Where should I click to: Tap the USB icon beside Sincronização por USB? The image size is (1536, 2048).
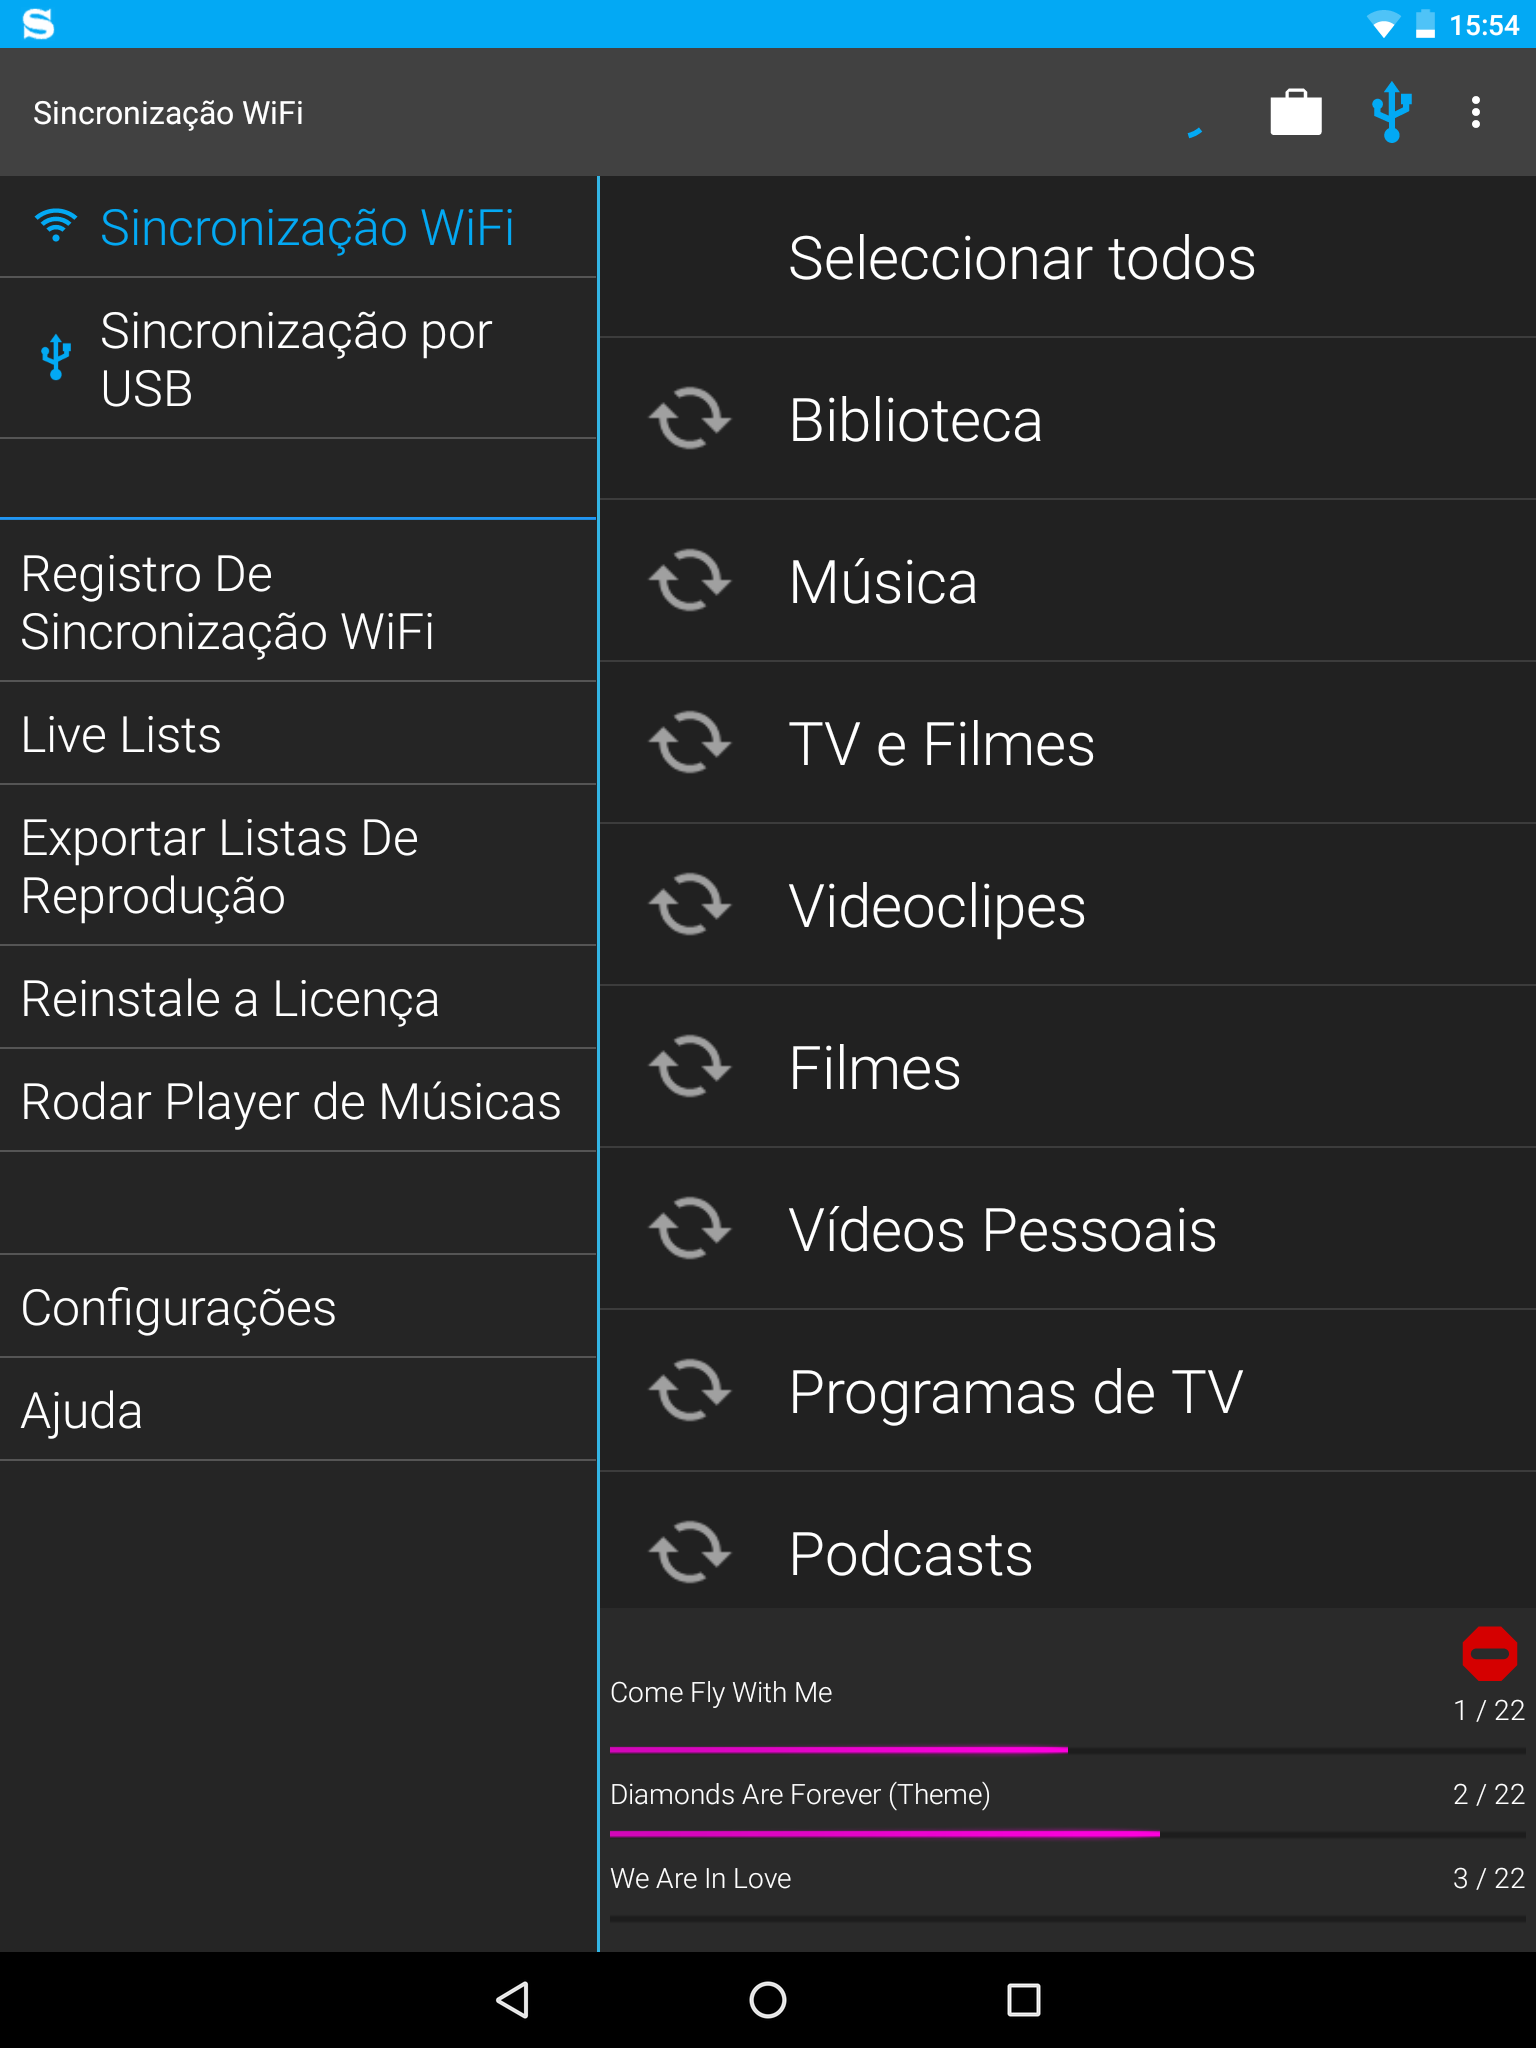[x=56, y=357]
